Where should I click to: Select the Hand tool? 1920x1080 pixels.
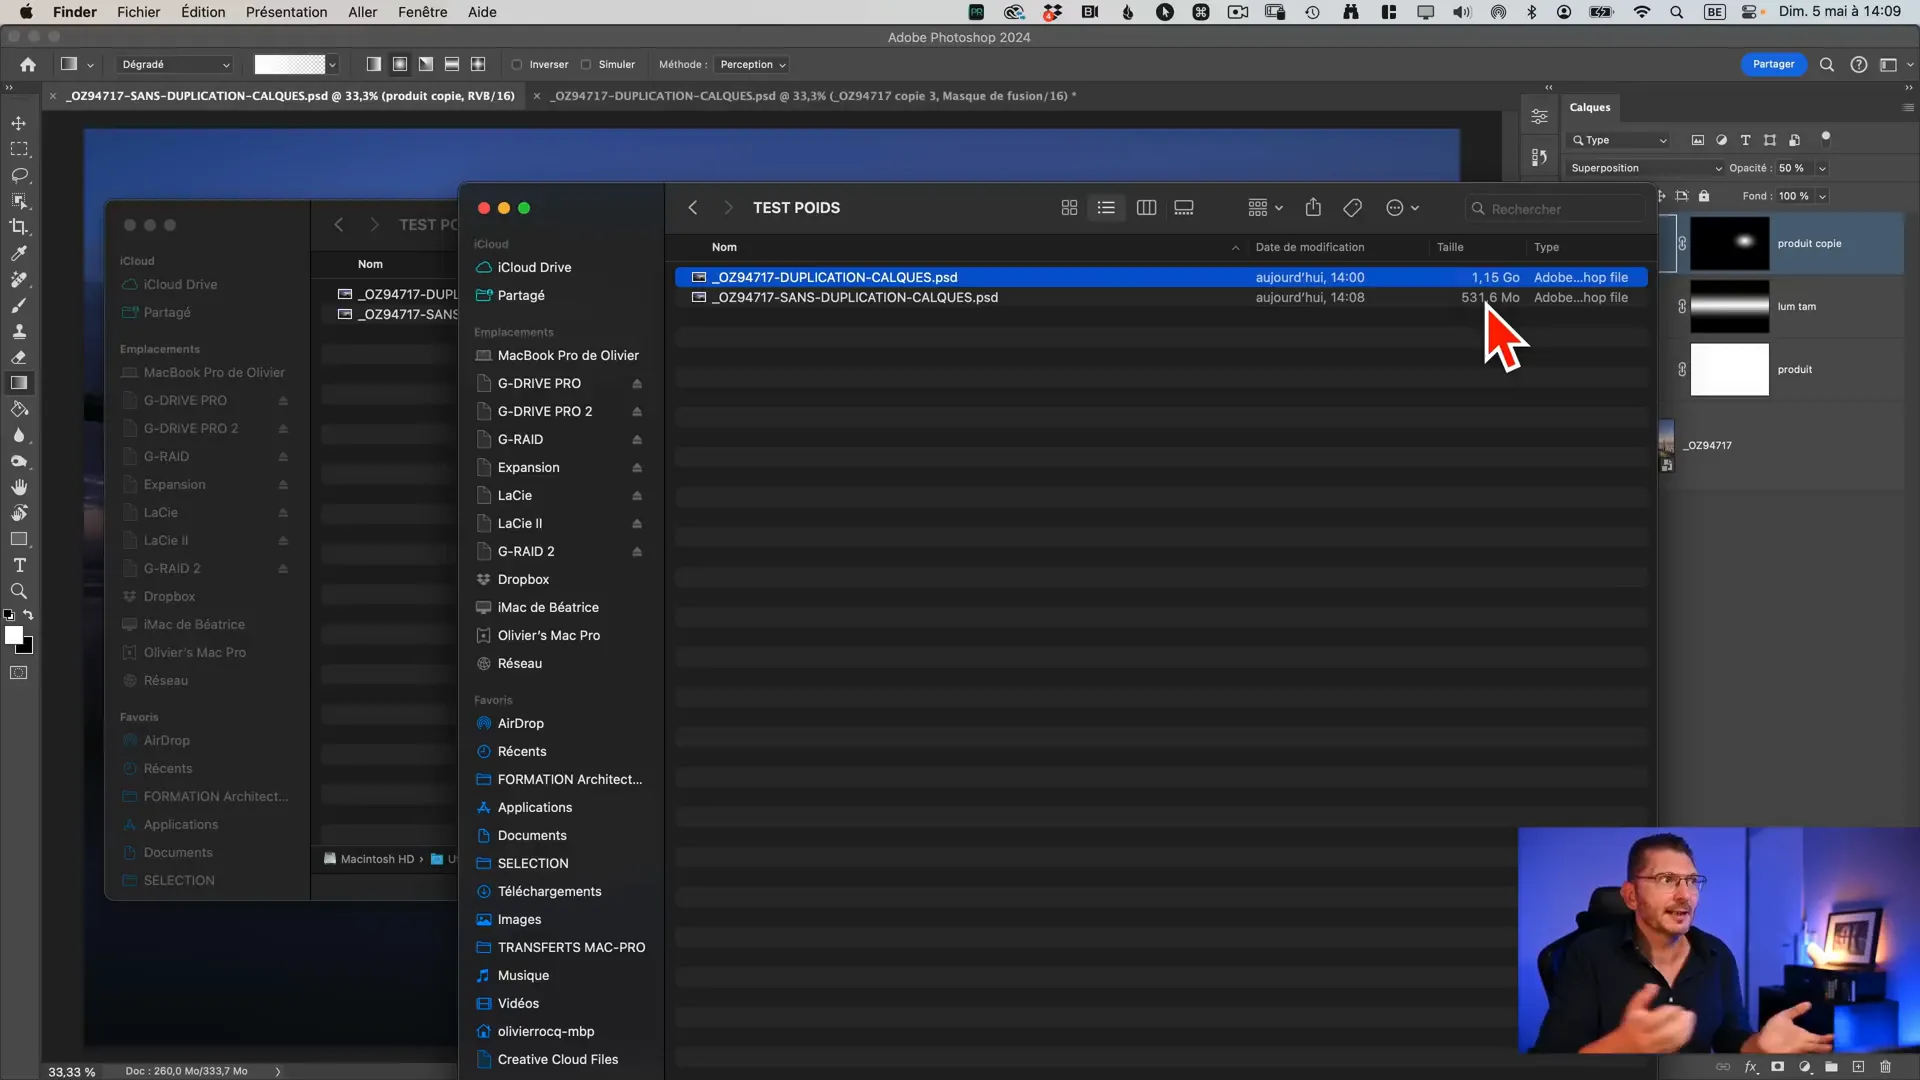19,487
